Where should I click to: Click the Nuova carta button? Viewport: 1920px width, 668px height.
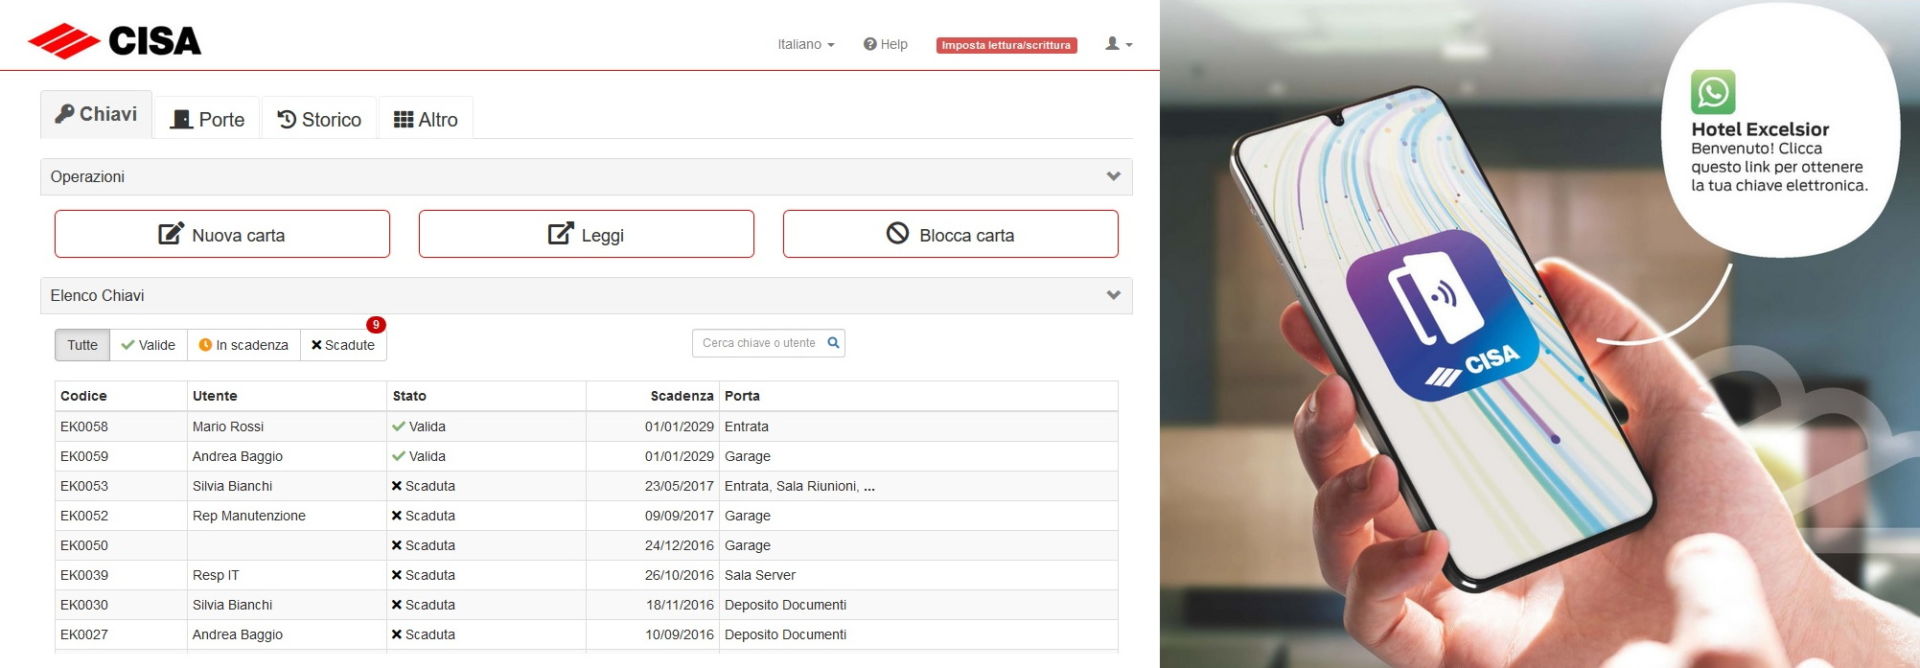pyautogui.click(x=222, y=234)
